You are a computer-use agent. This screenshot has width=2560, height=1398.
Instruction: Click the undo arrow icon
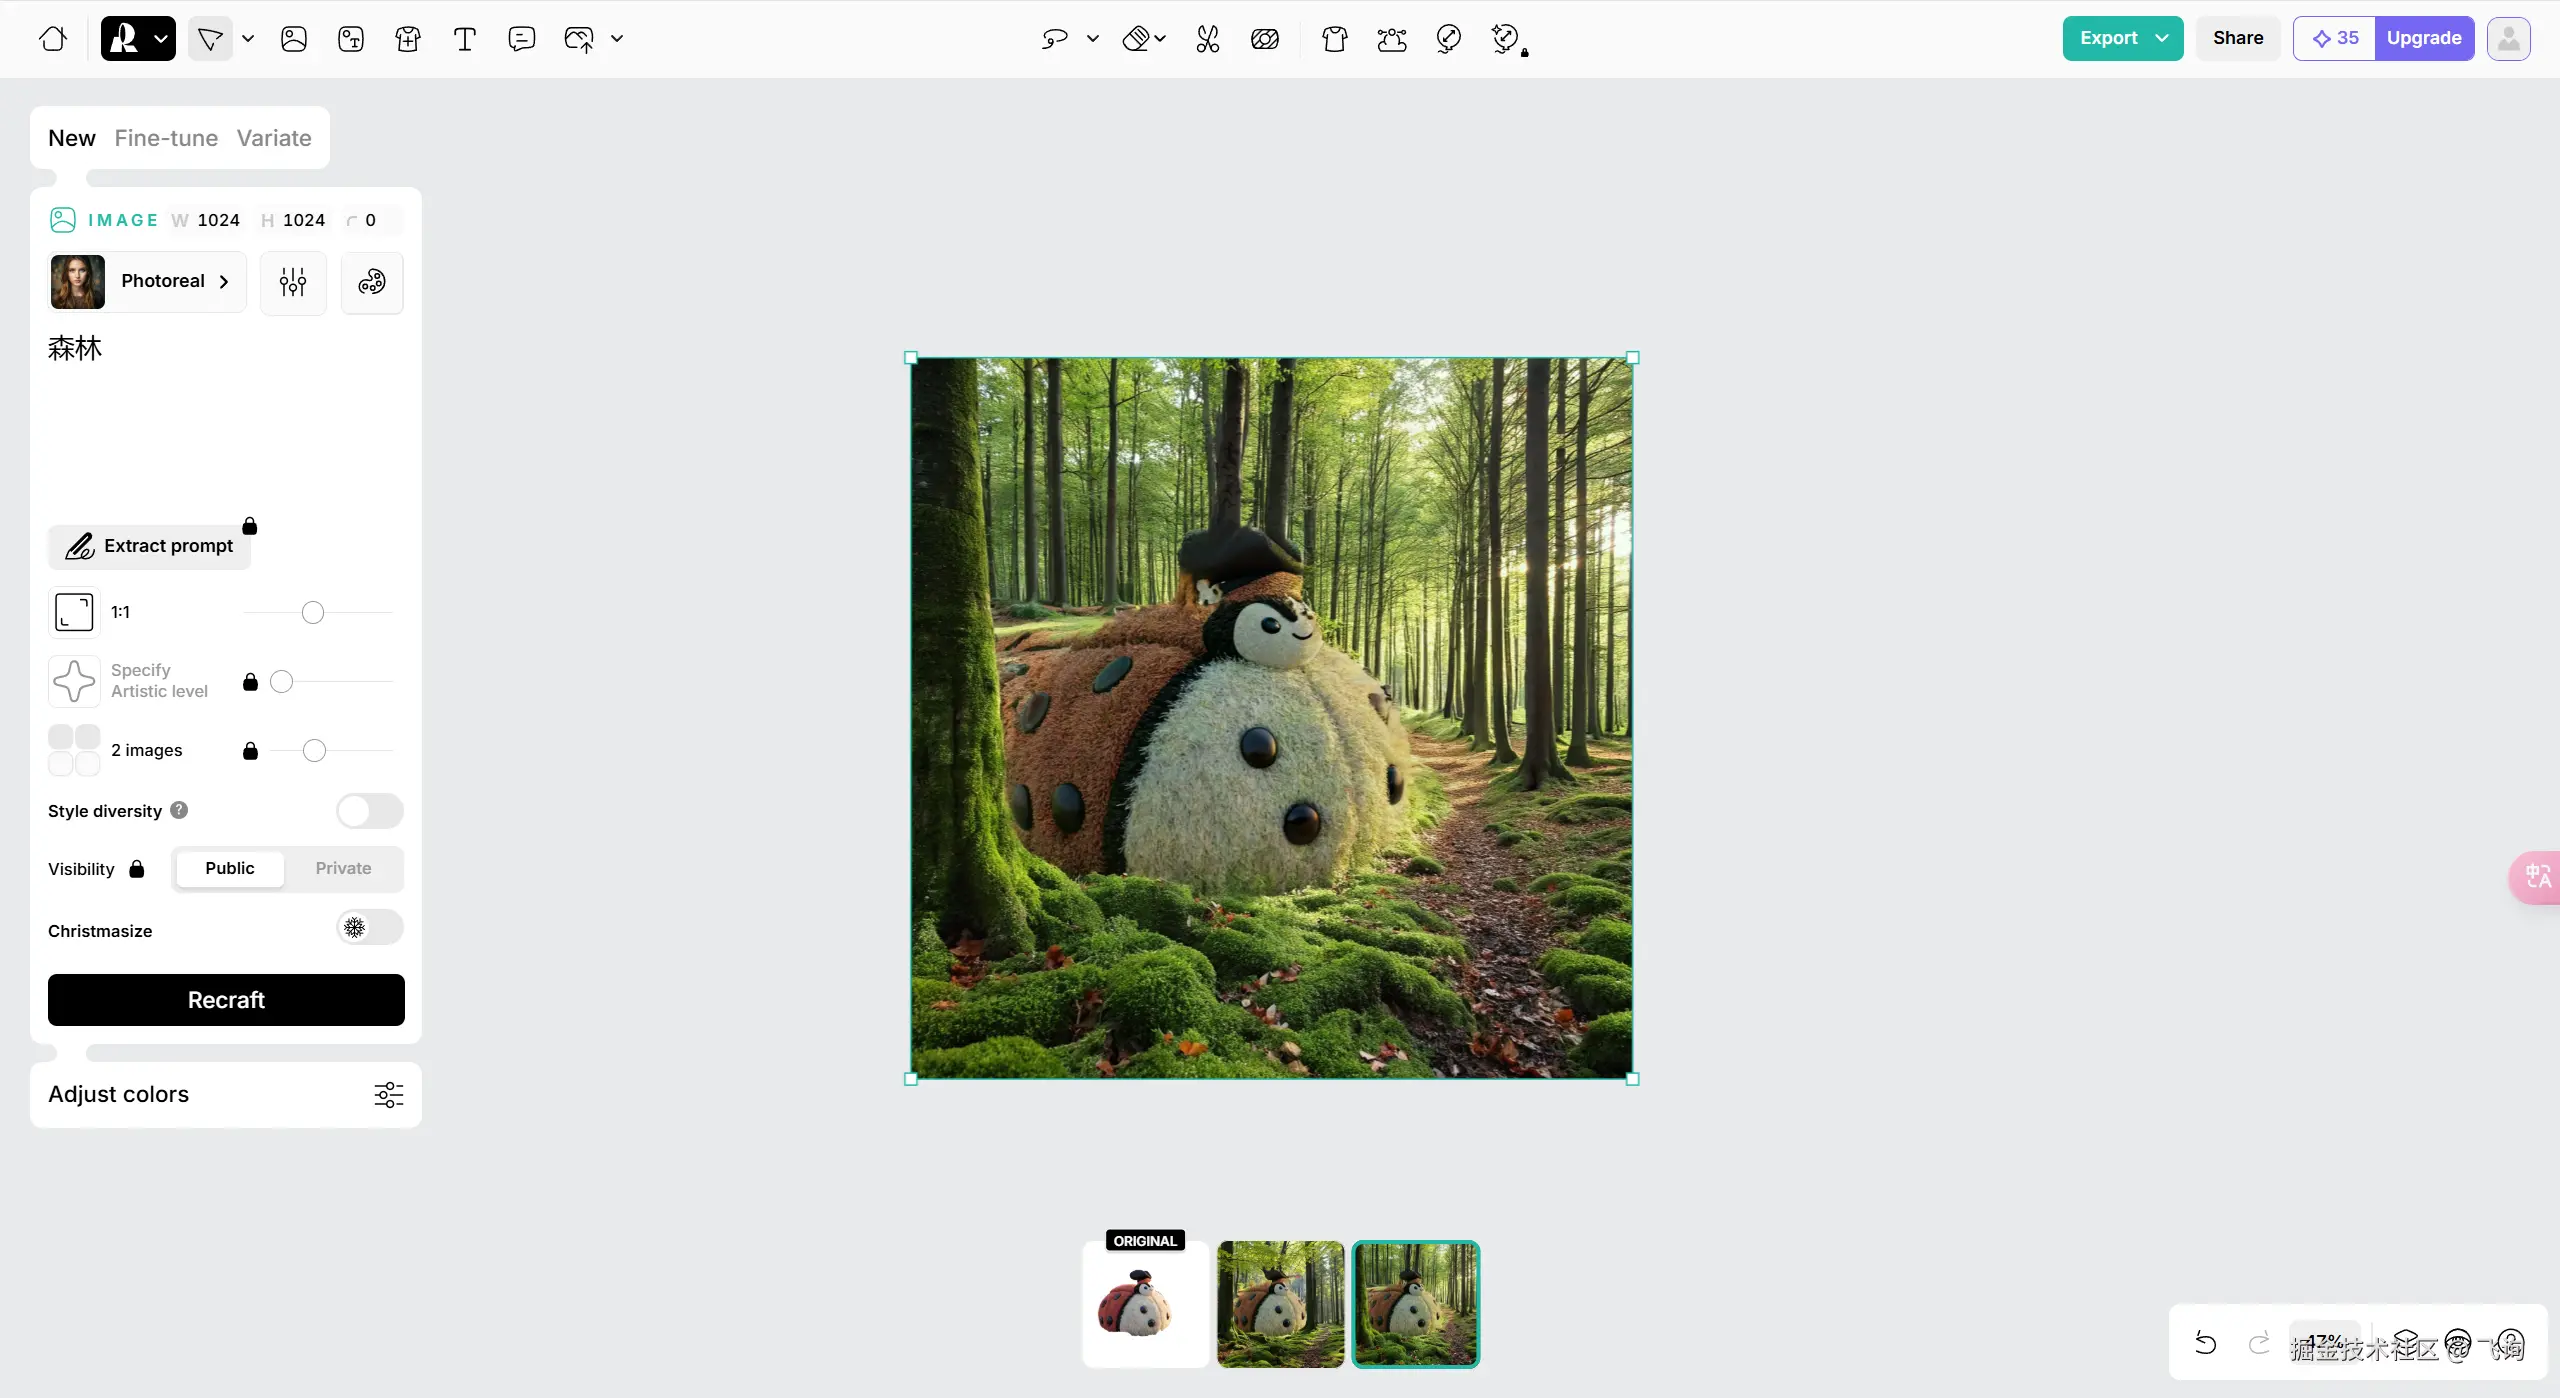point(2205,1342)
